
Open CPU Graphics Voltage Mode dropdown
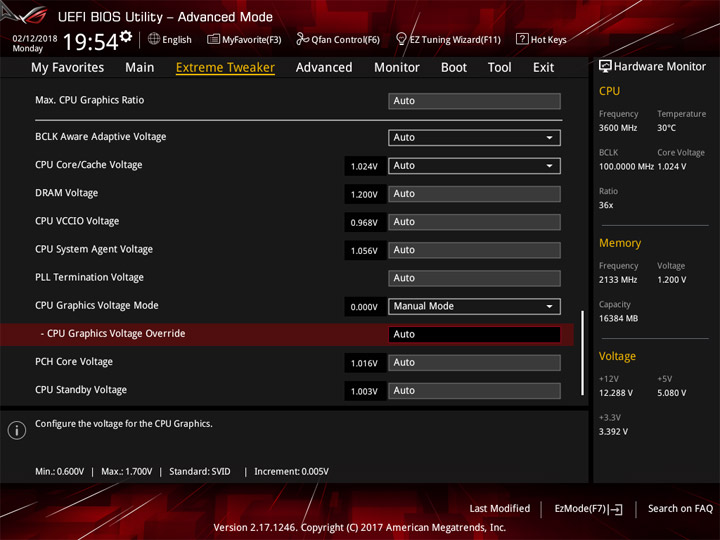[474, 306]
